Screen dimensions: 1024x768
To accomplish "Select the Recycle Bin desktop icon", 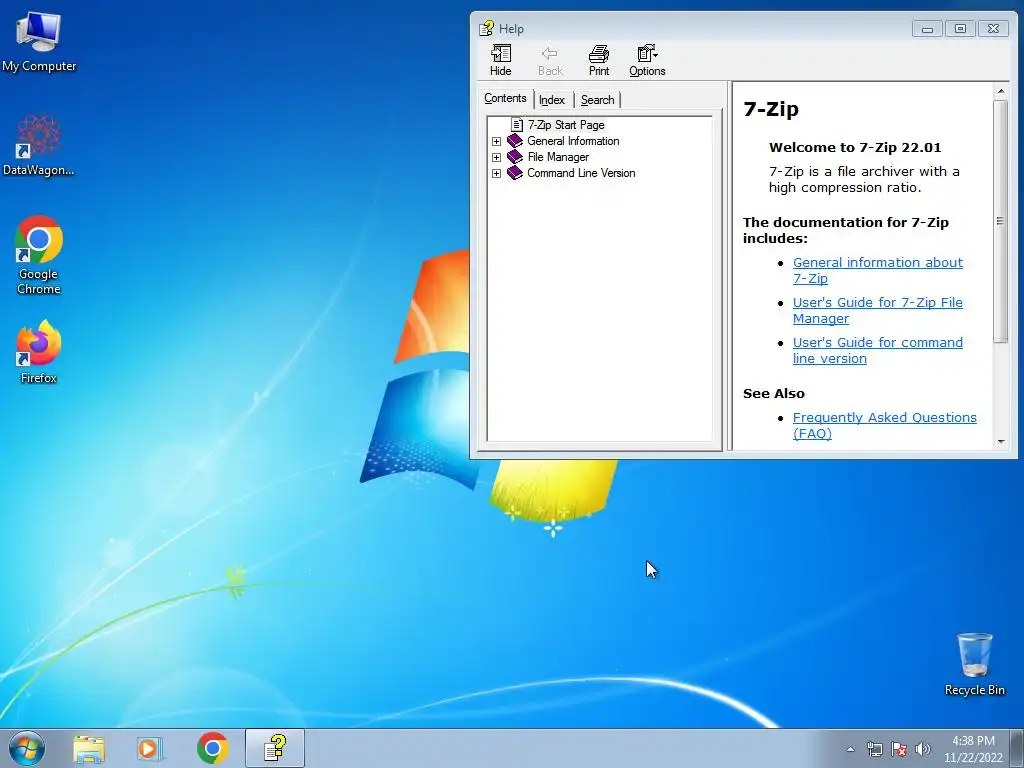I will click(x=974, y=664).
